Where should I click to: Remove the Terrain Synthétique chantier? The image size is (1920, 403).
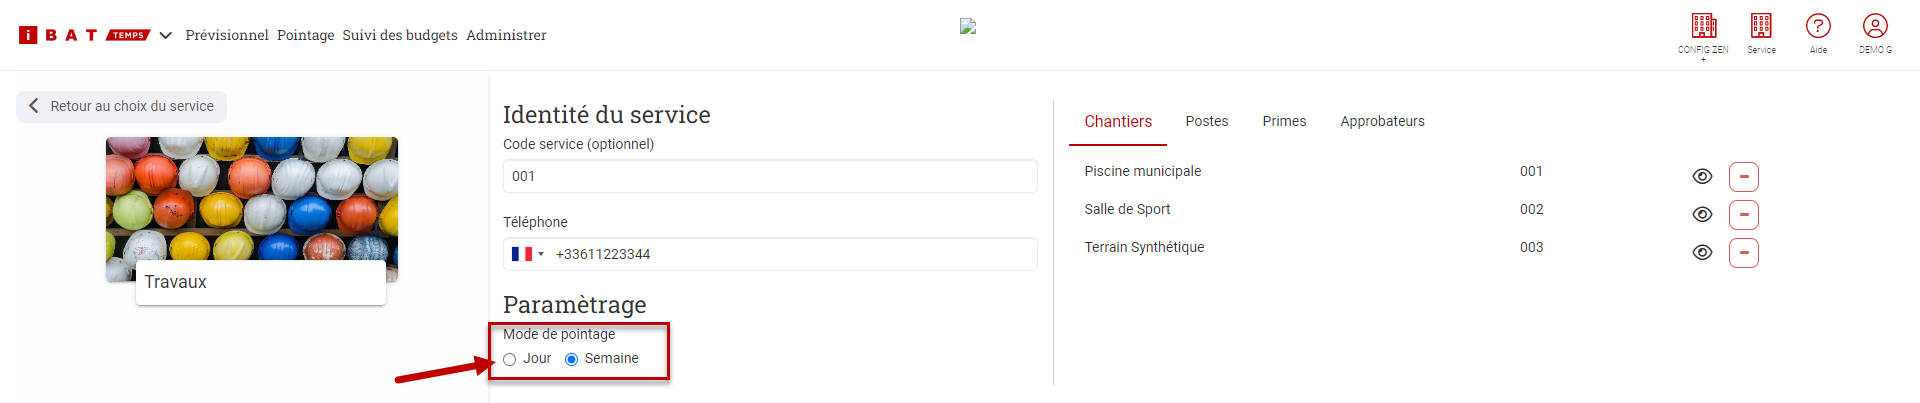pos(1743,253)
